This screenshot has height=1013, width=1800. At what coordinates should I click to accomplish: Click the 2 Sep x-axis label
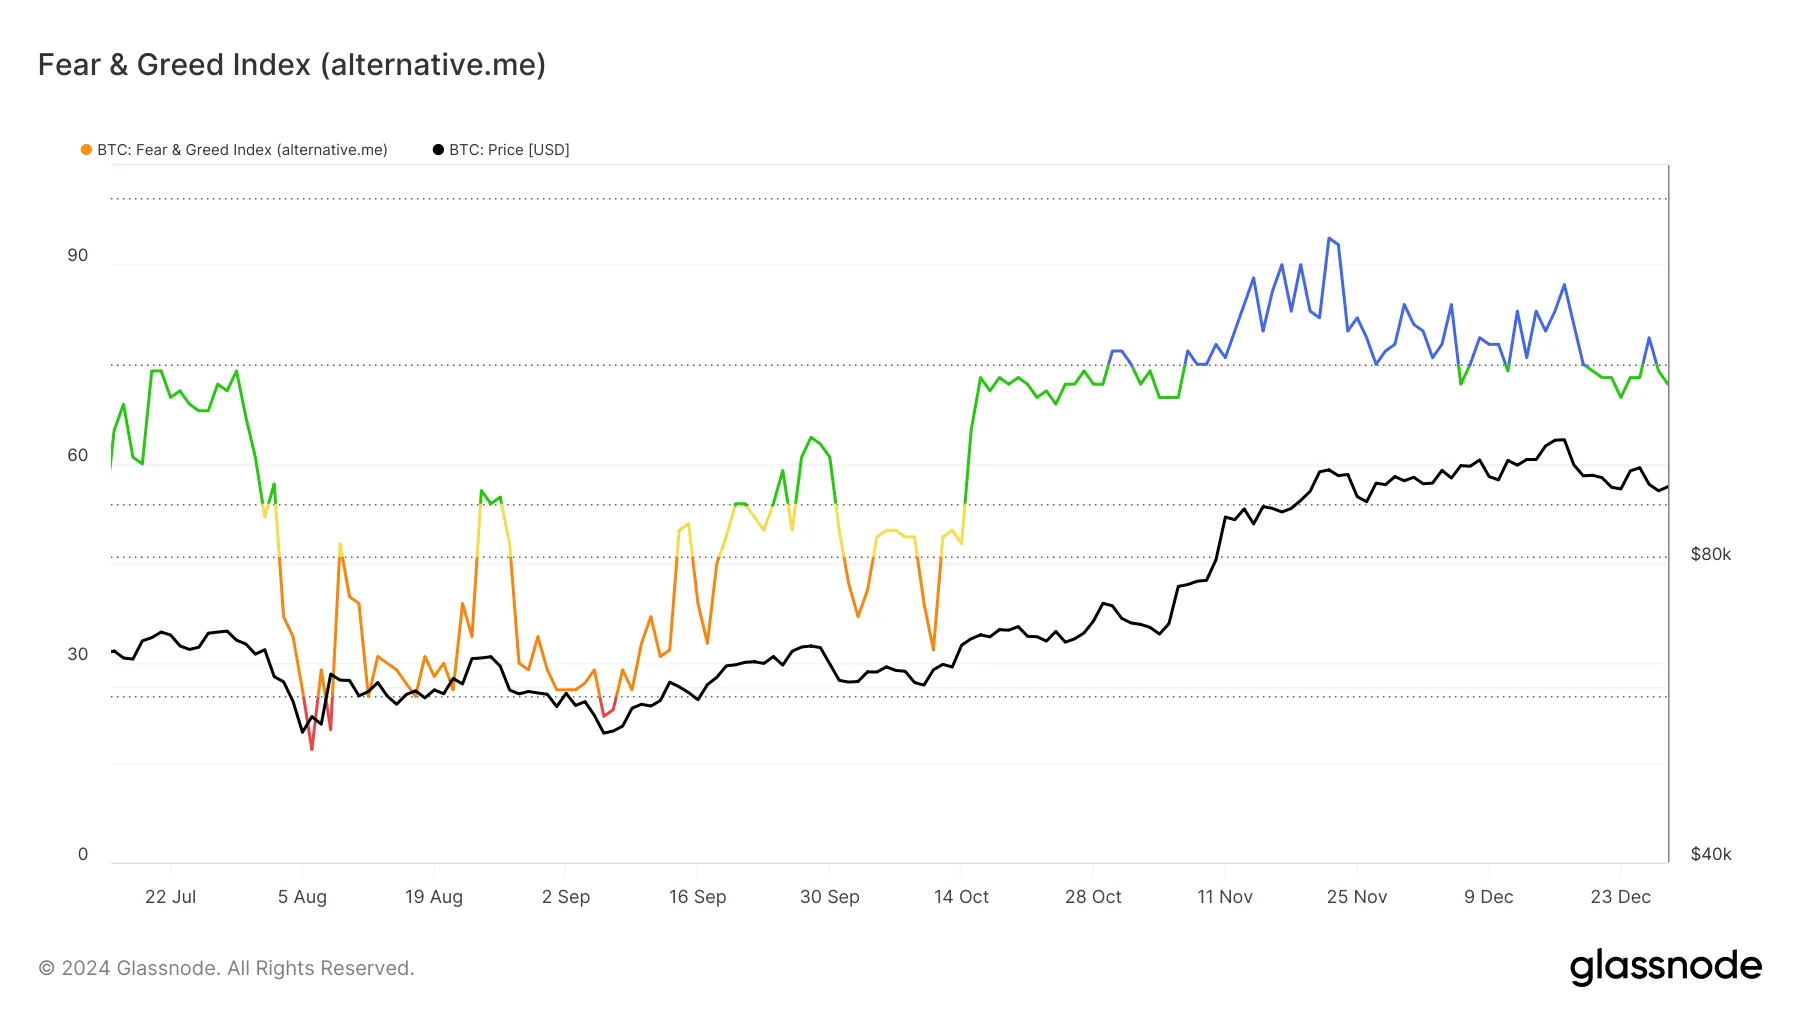(x=566, y=897)
